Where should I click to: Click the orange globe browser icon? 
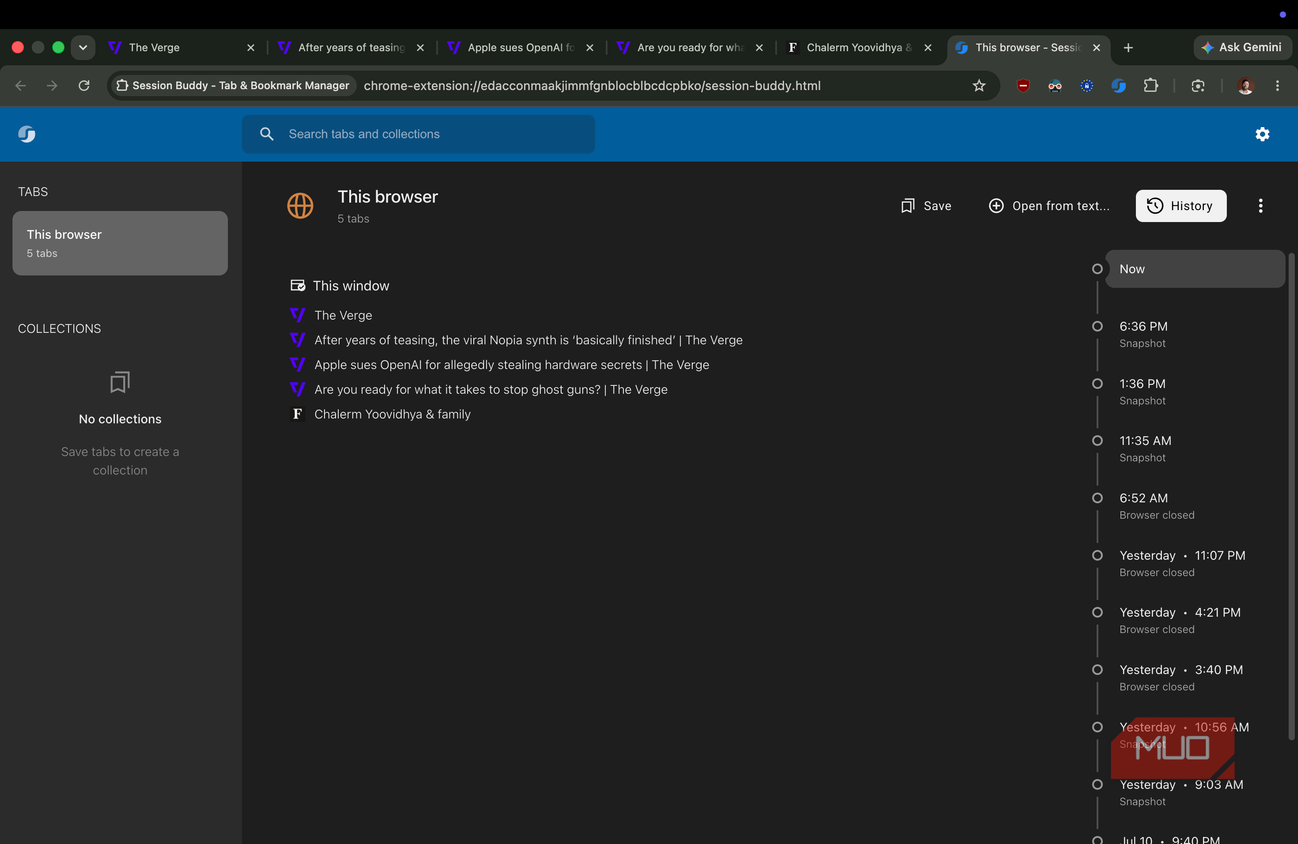coord(300,205)
